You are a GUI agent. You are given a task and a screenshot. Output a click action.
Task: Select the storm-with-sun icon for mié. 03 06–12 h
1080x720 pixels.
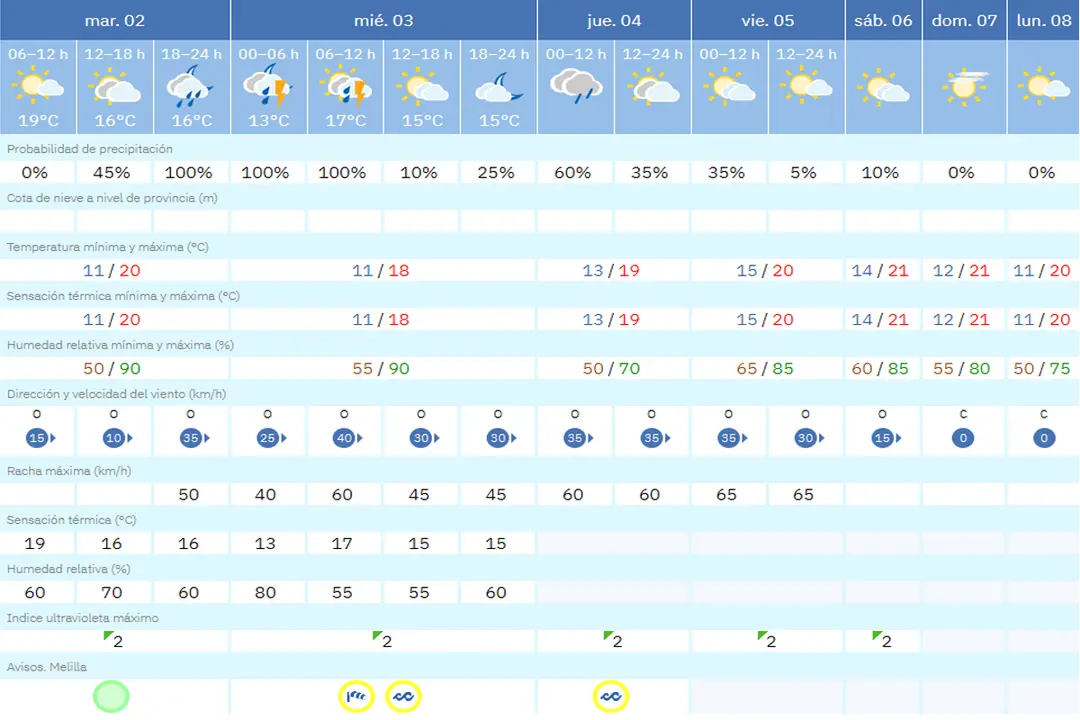(x=345, y=87)
